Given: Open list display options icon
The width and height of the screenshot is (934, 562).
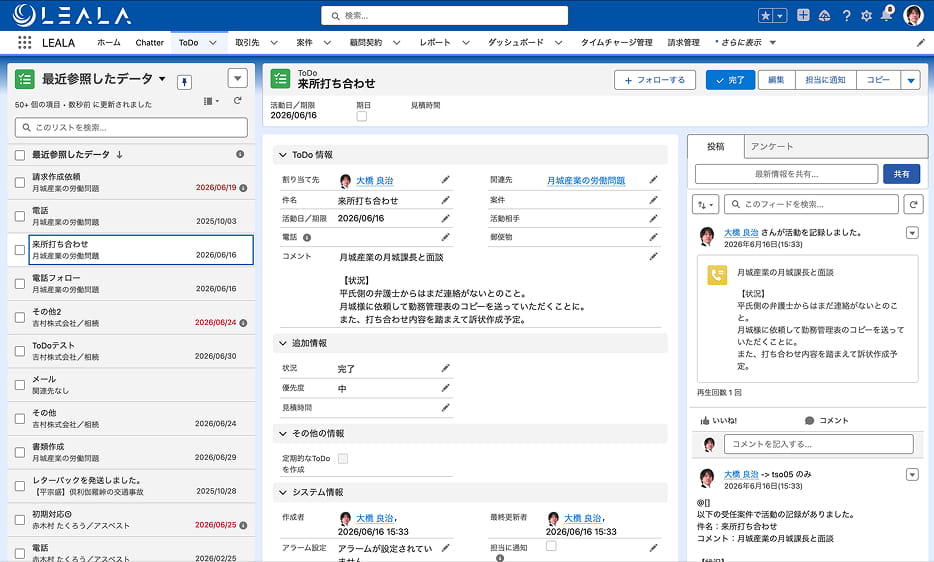Looking at the screenshot, I should [x=211, y=101].
